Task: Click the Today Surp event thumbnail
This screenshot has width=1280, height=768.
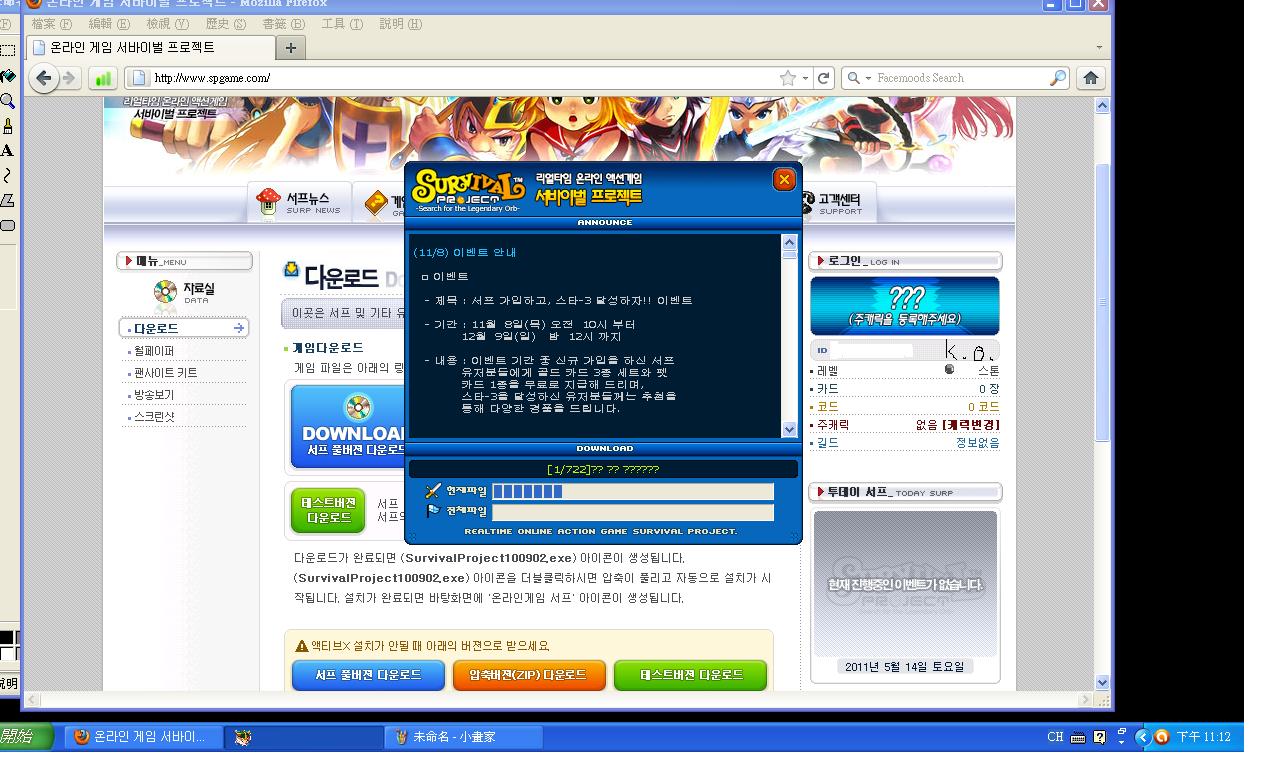Action: 905,584
